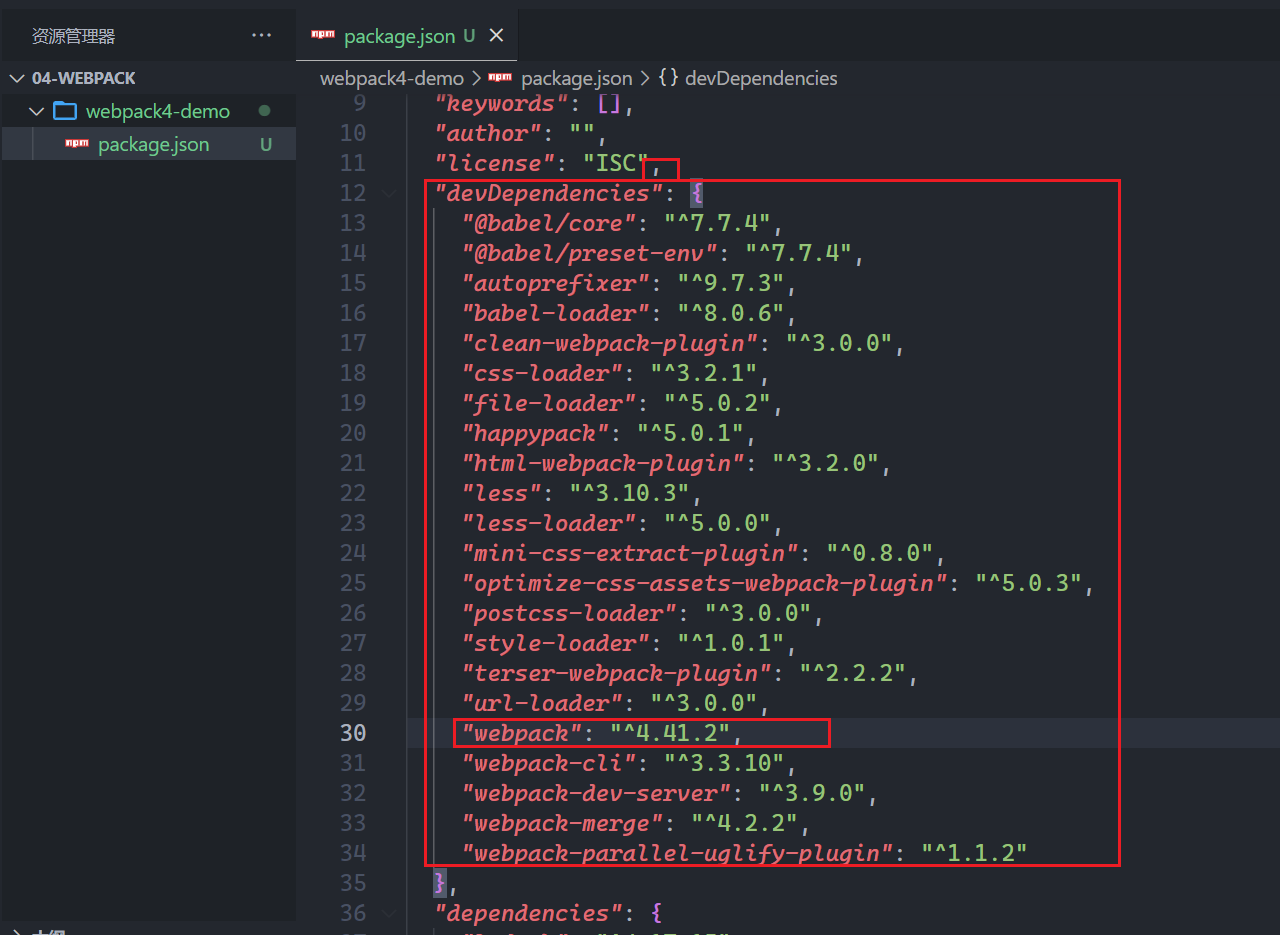
Task: Fold the devDependencies block at line 12
Action: click(x=389, y=193)
